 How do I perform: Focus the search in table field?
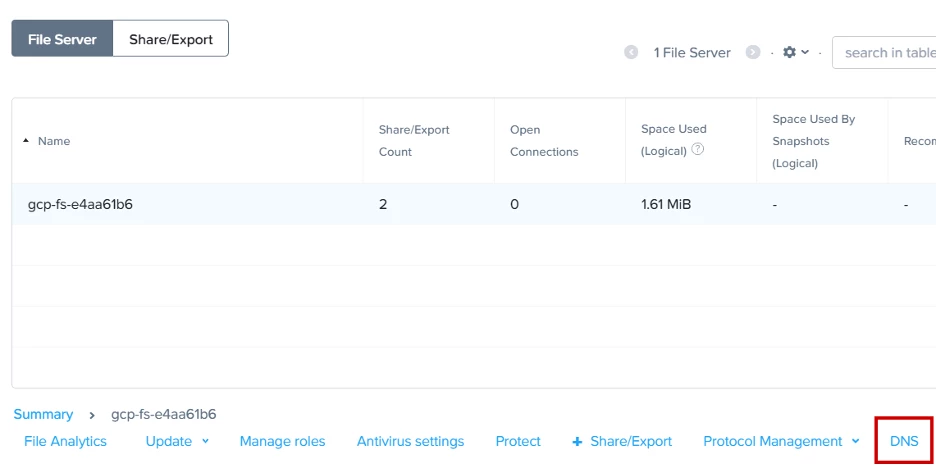coord(884,53)
